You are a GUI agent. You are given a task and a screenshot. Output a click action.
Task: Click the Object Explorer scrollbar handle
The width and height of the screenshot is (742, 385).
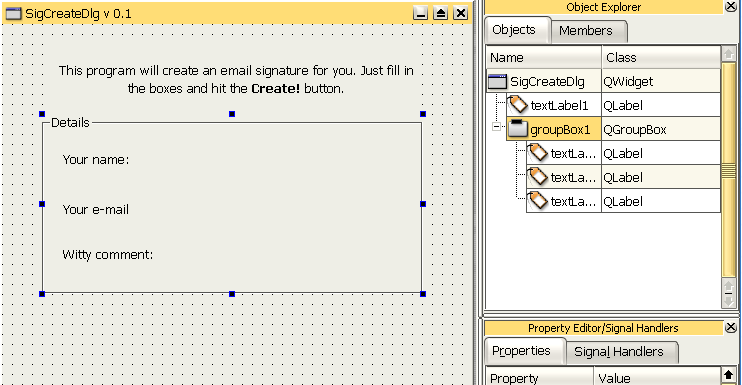[729, 170]
